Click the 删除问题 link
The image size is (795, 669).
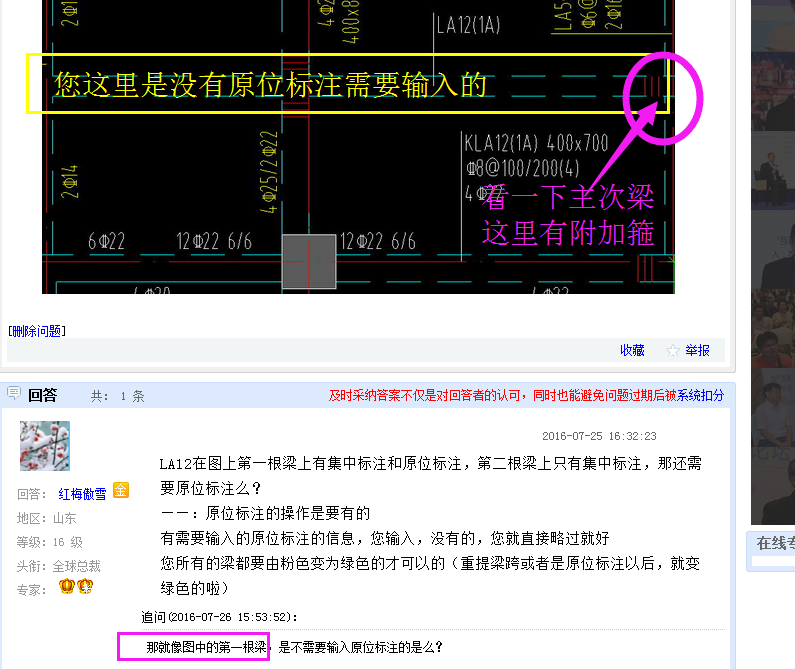(37, 331)
